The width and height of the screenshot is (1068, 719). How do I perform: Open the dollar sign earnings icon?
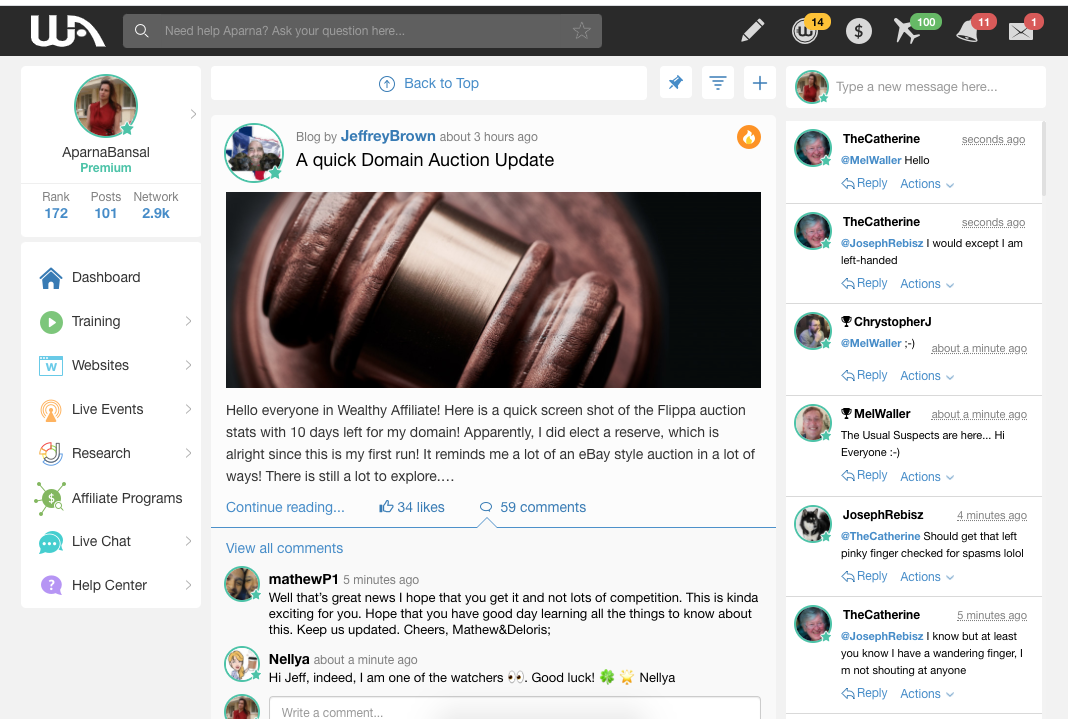click(x=858, y=31)
